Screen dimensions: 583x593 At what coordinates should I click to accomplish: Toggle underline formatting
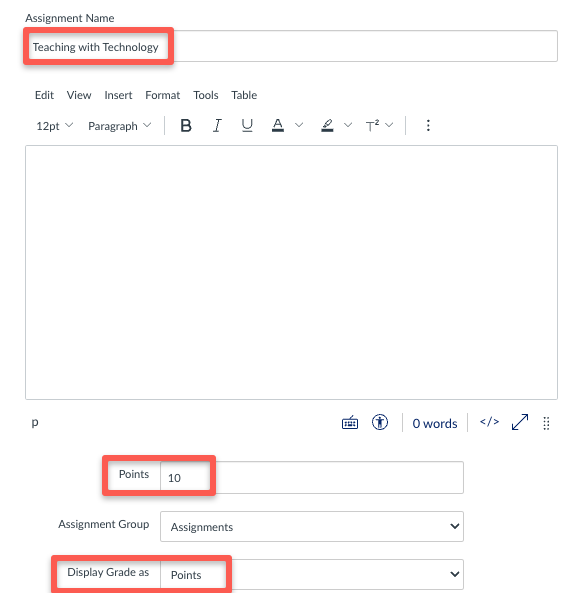[247, 126]
